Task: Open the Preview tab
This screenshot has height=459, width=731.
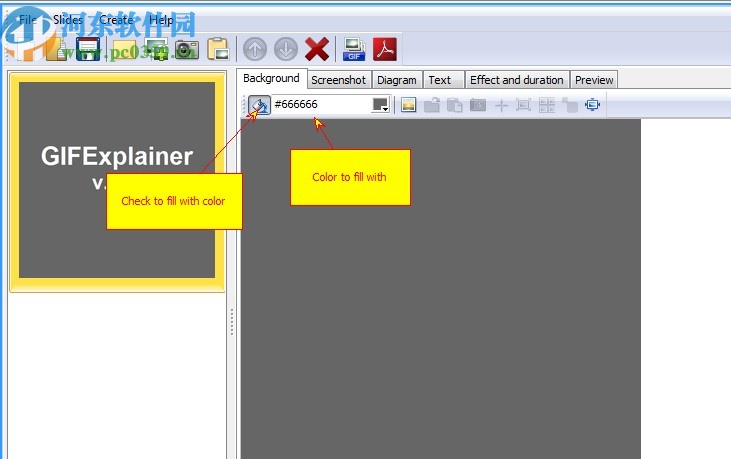Action: pyautogui.click(x=594, y=80)
